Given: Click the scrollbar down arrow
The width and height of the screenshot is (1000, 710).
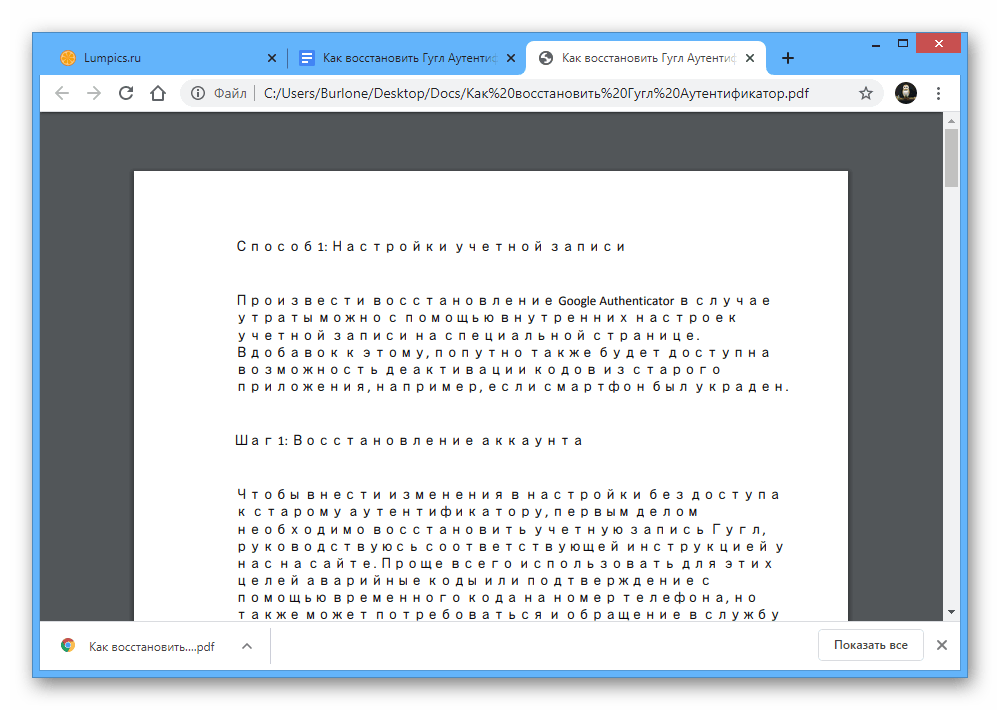Looking at the screenshot, I should pyautogui.click(x=951, y=611).
